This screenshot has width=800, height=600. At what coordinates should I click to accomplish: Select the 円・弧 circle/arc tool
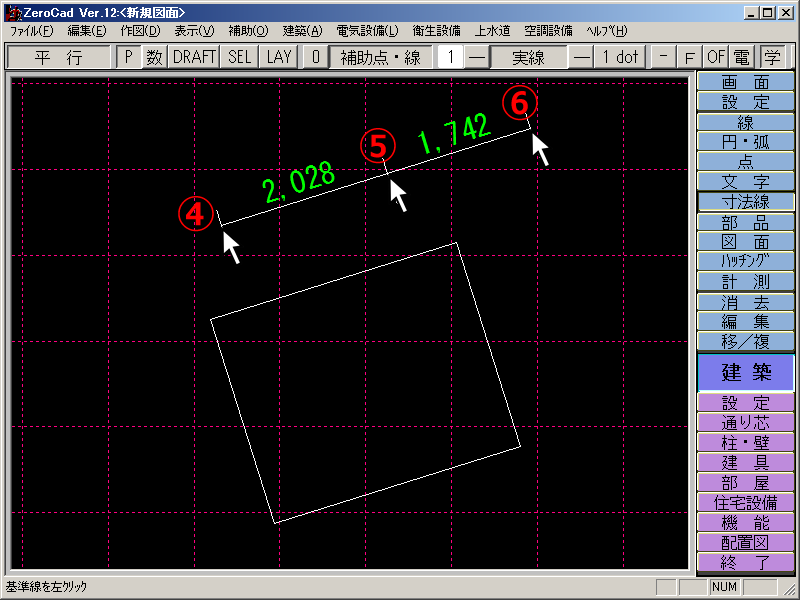coord(745,142)
